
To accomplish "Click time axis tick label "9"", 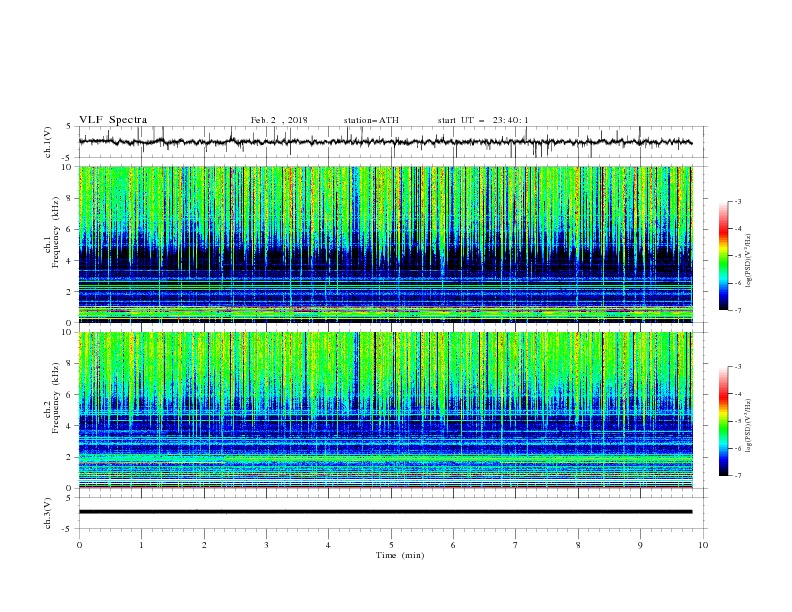I will click(x=640, y=545).
